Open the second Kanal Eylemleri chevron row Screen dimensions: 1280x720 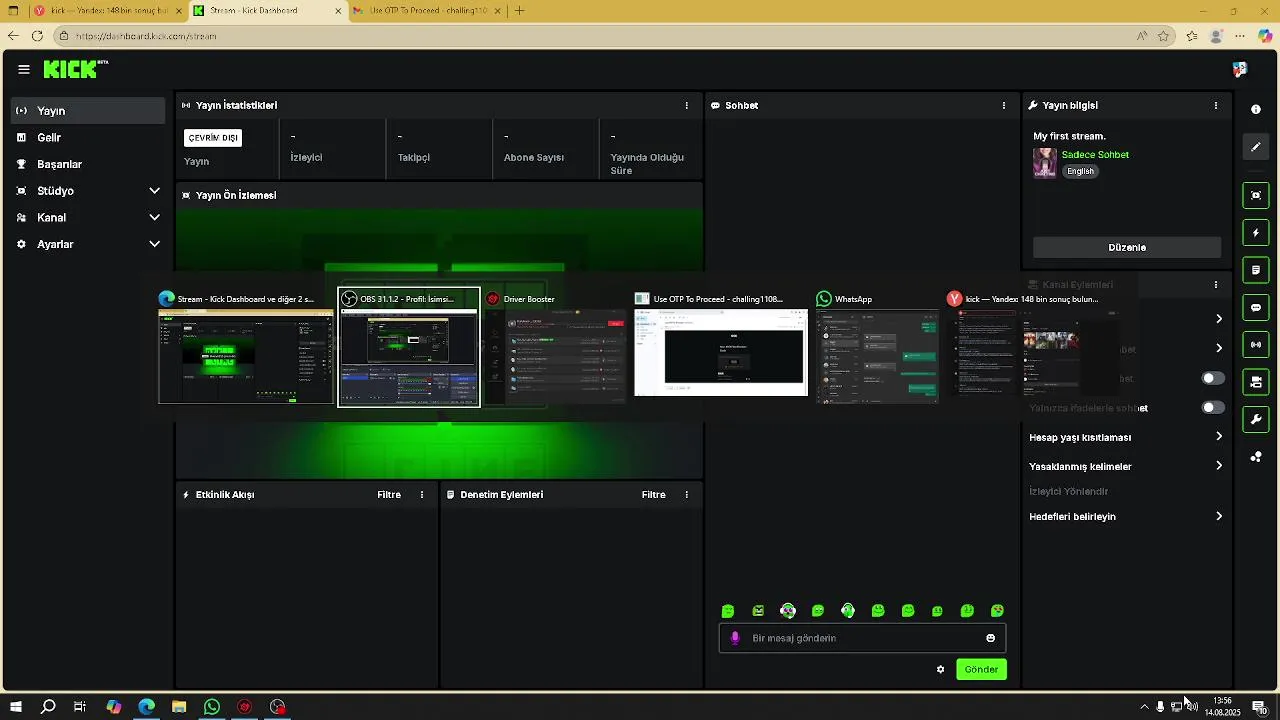click(x=1219, y=348)
